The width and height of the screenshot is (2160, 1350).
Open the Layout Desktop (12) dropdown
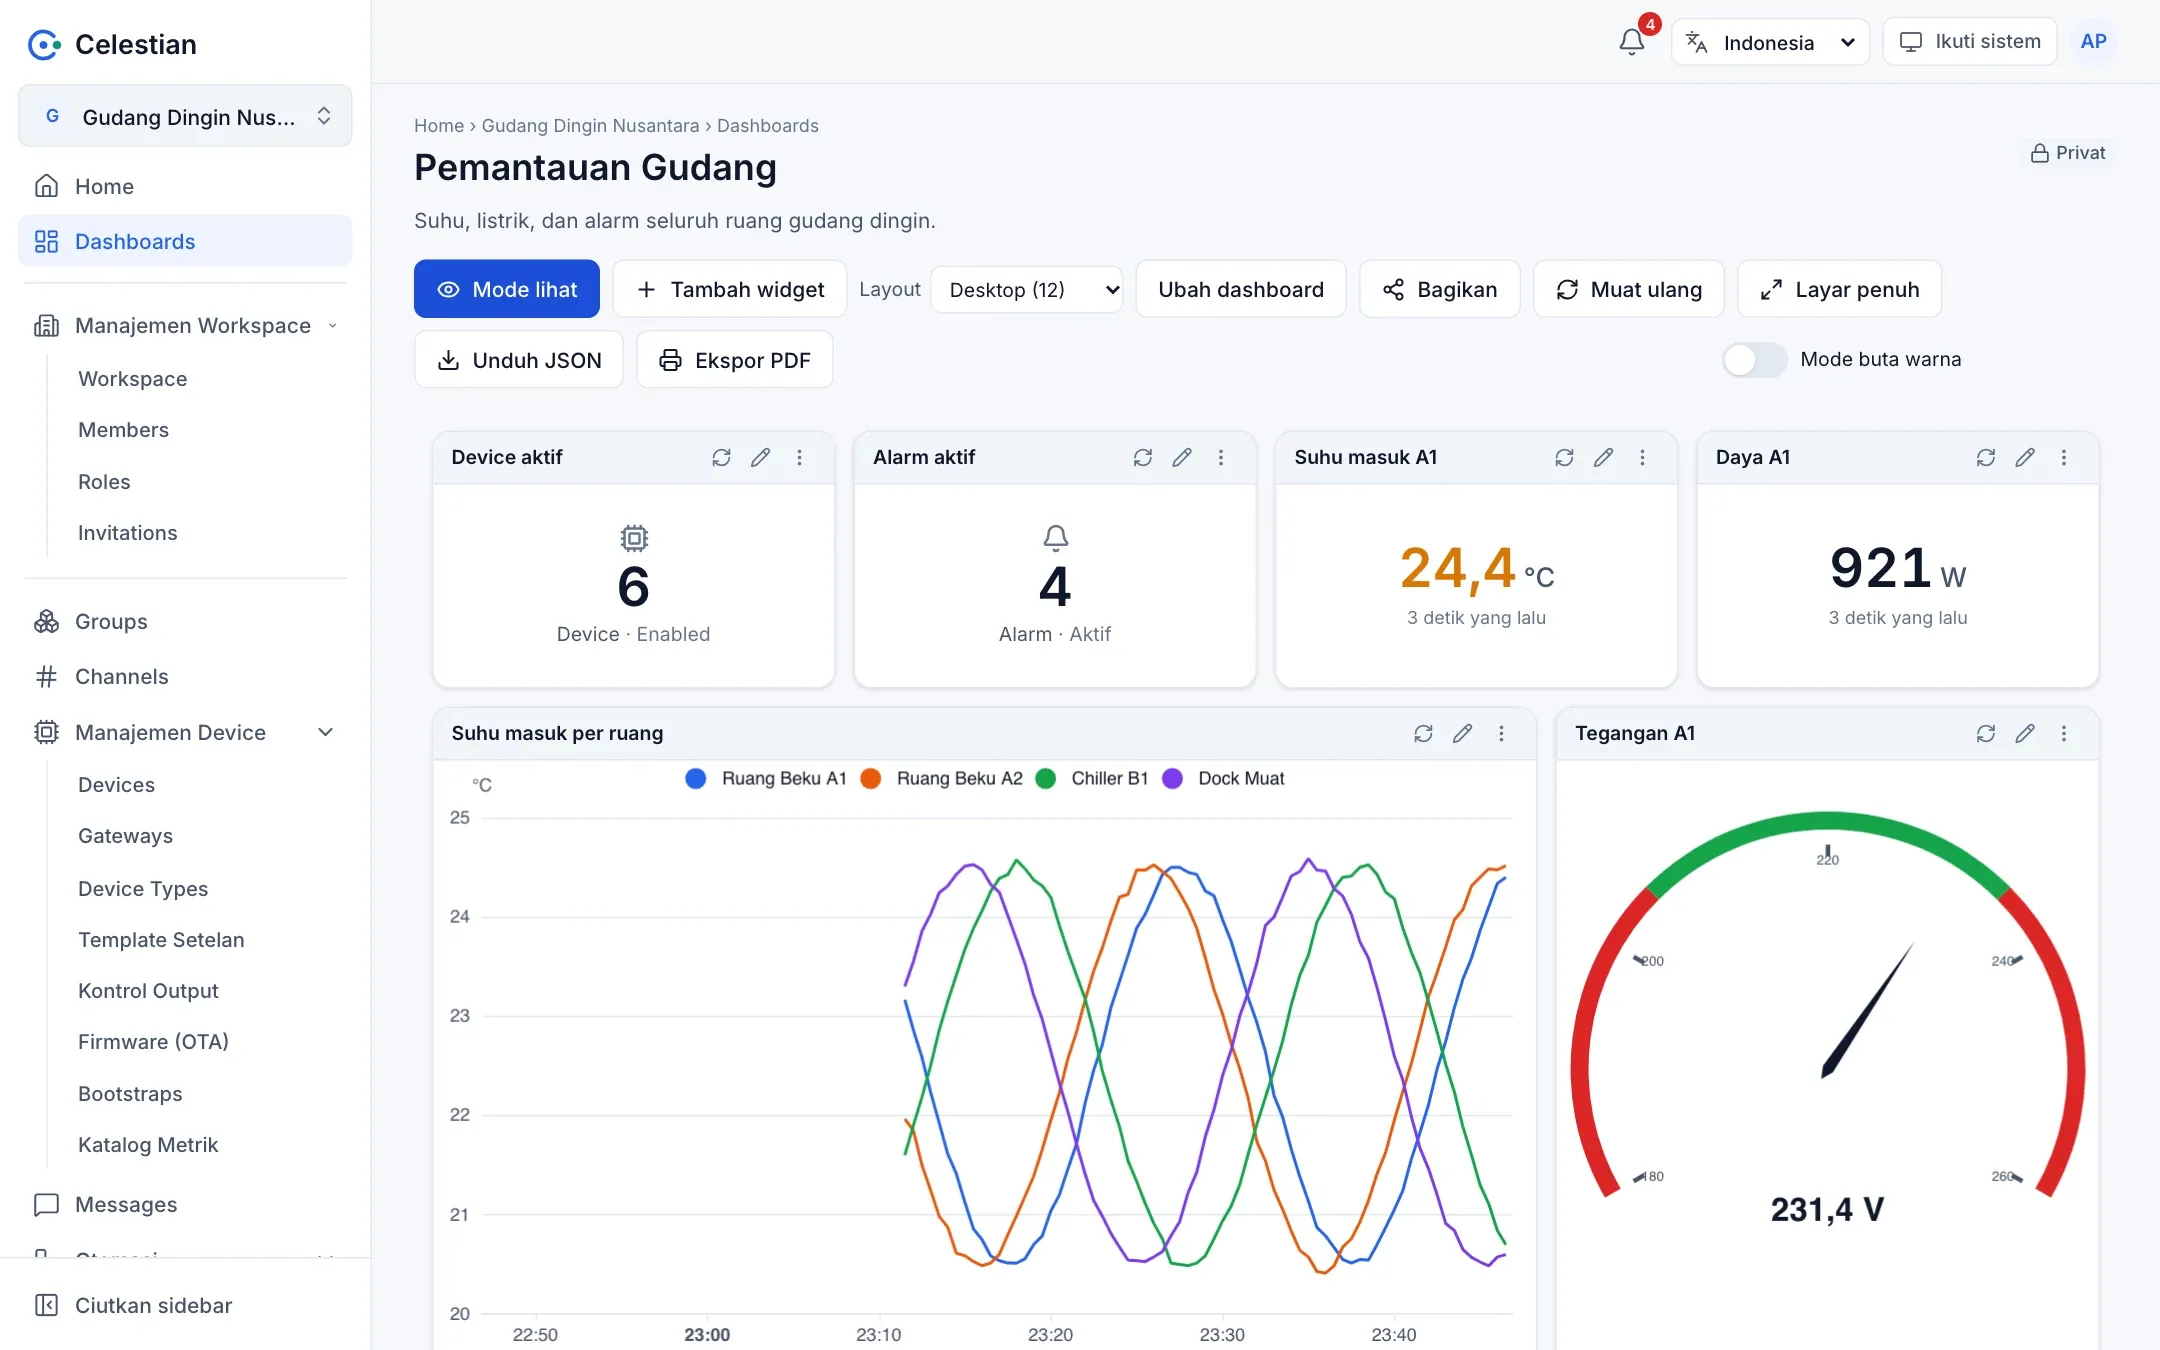[1027, 289]
